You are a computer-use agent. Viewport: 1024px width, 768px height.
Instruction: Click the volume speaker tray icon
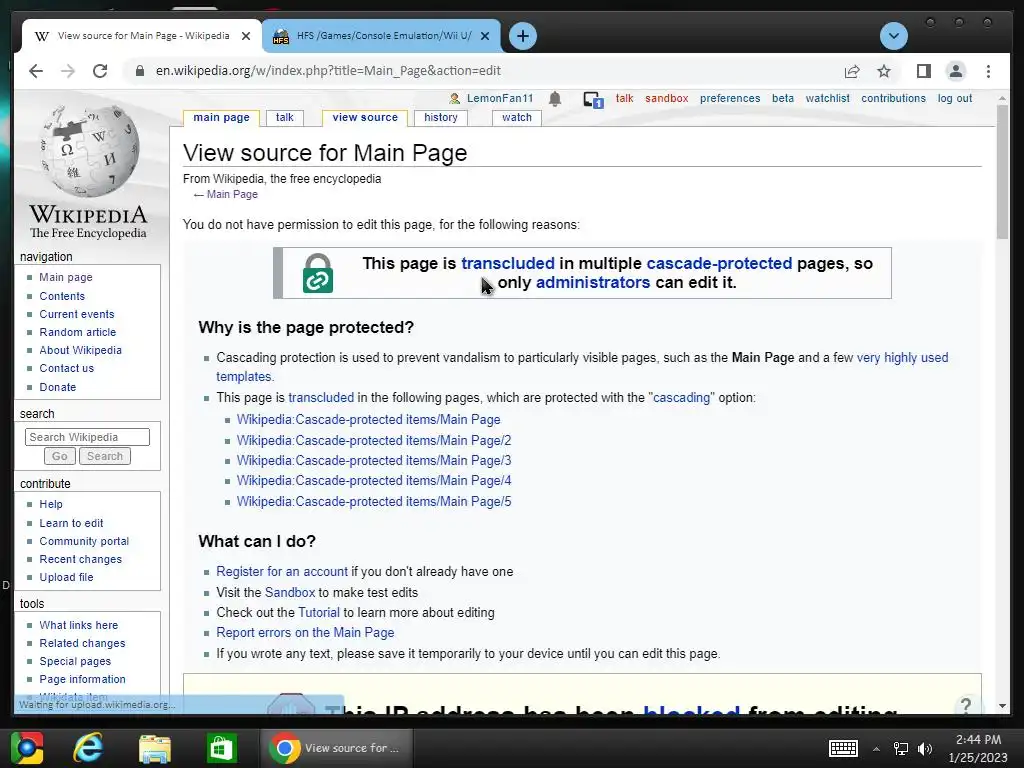coord(925,748)
